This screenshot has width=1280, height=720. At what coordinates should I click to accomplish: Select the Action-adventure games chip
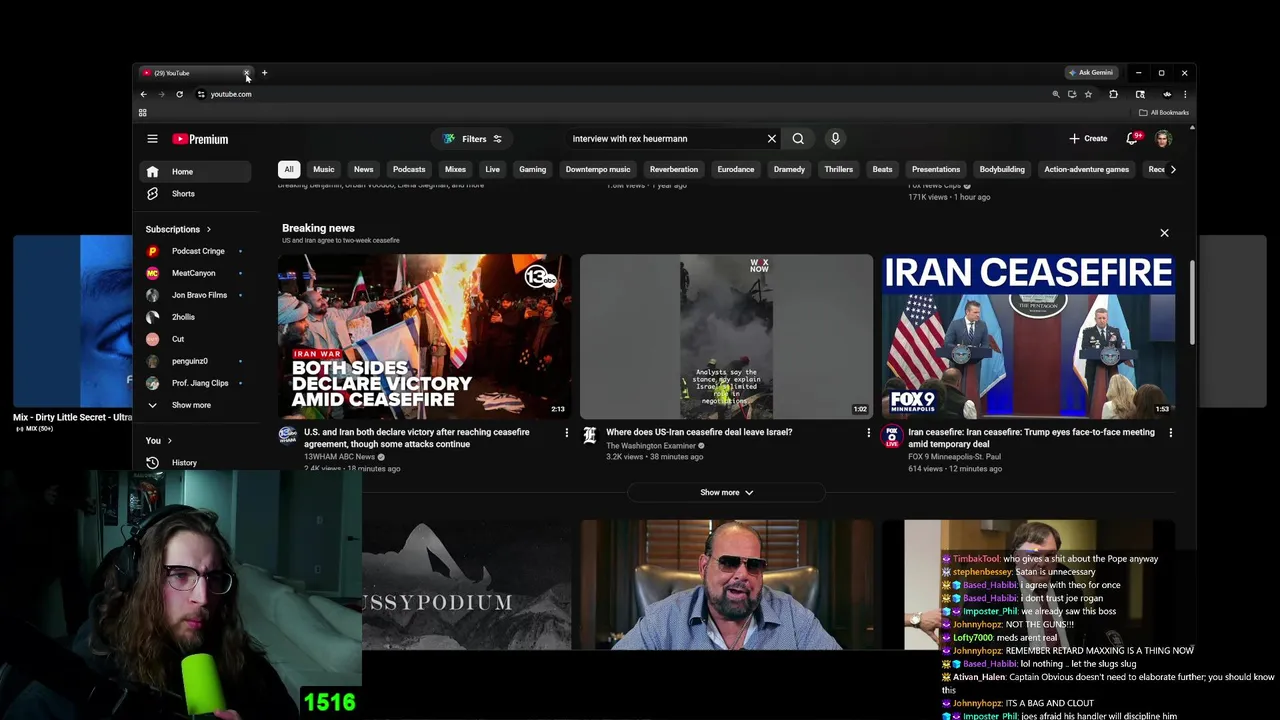click(x=1086, y=169)
